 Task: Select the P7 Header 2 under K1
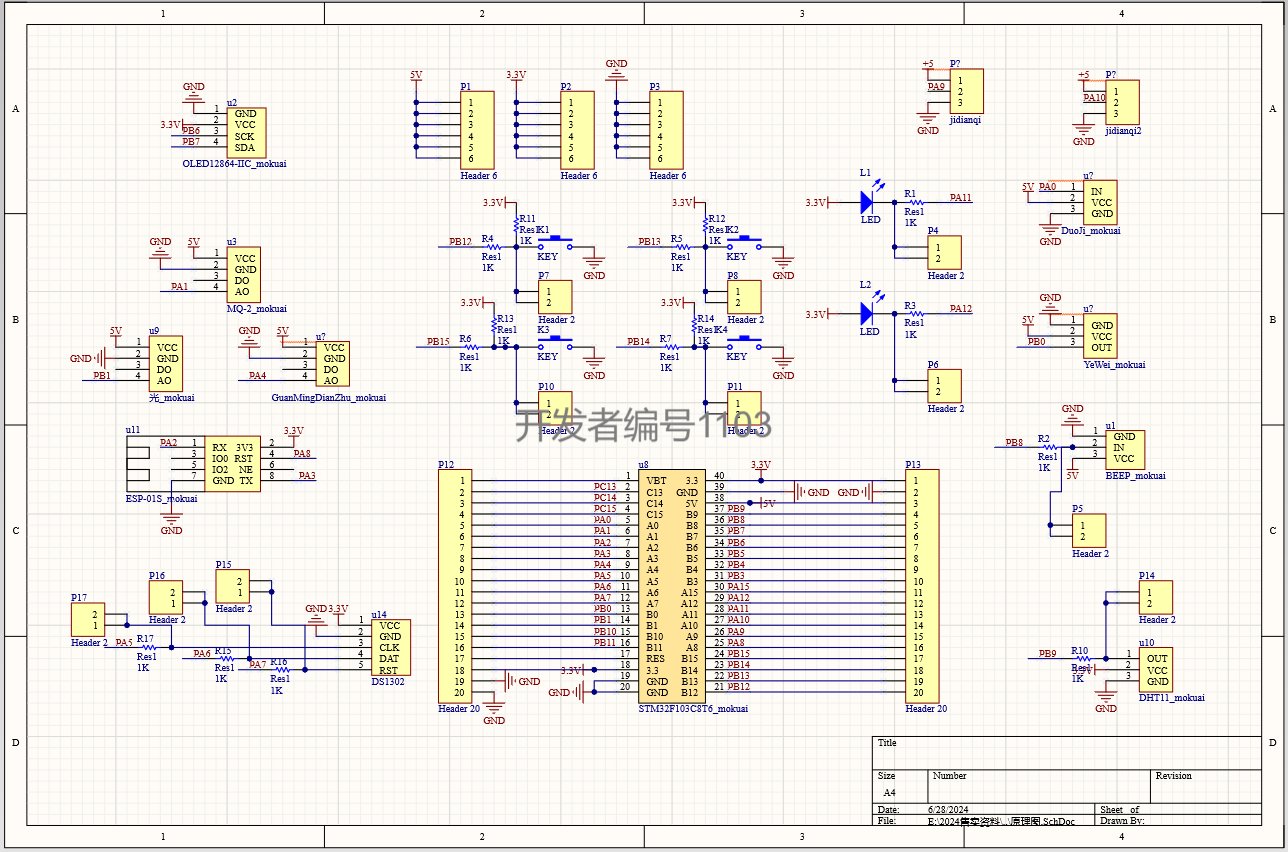point(554,297)
